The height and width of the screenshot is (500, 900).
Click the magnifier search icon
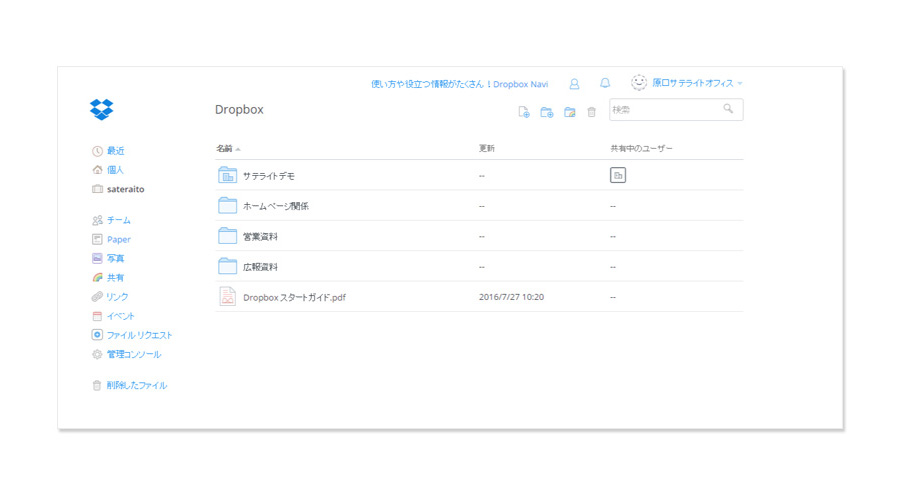(x=728, y=108)
